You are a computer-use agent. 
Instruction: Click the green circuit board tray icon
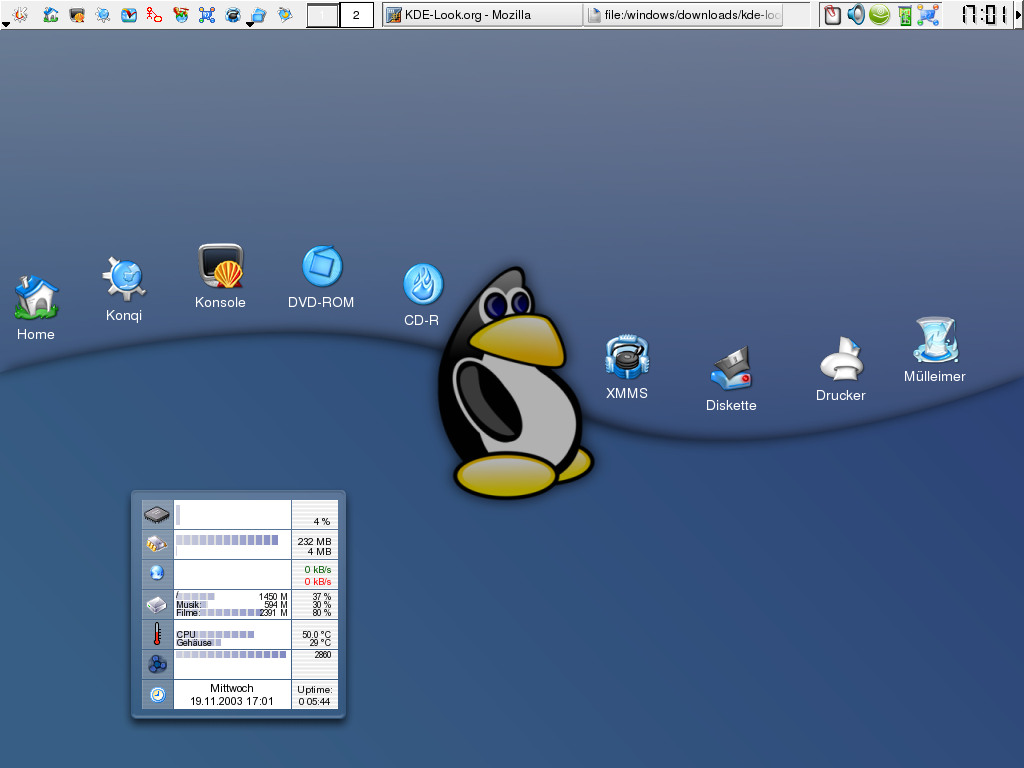click(904, 14)
